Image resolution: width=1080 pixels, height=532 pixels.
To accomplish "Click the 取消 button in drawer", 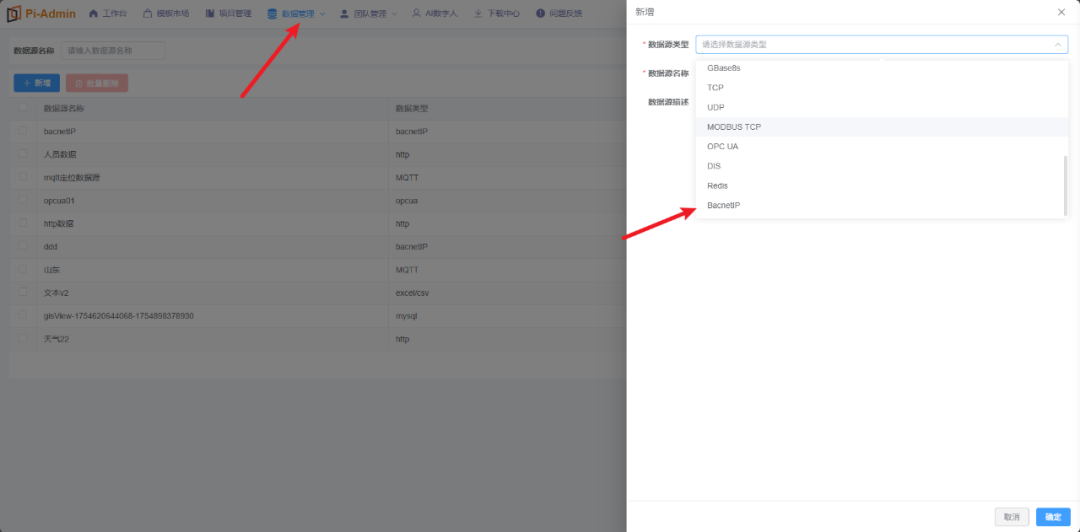I will pos(1012,517).
